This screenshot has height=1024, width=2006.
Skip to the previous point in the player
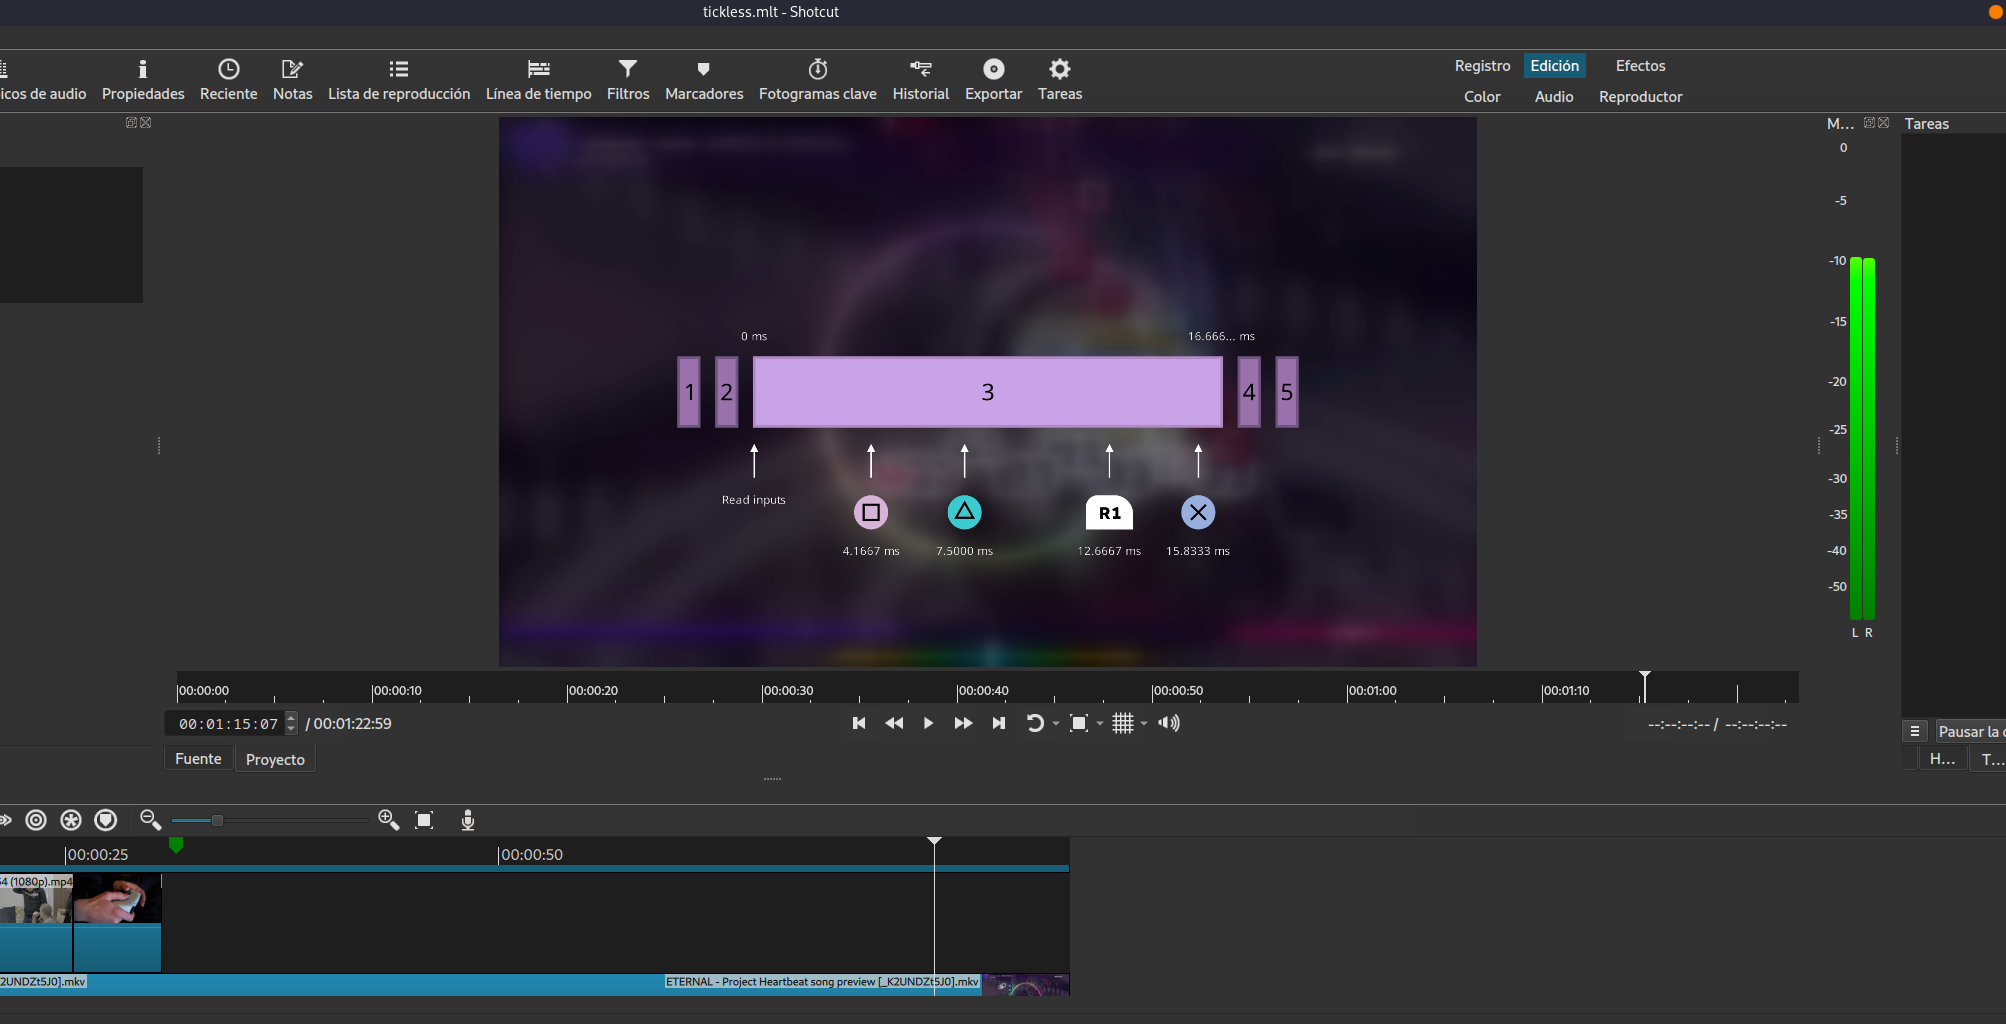[x=859, y=723]
